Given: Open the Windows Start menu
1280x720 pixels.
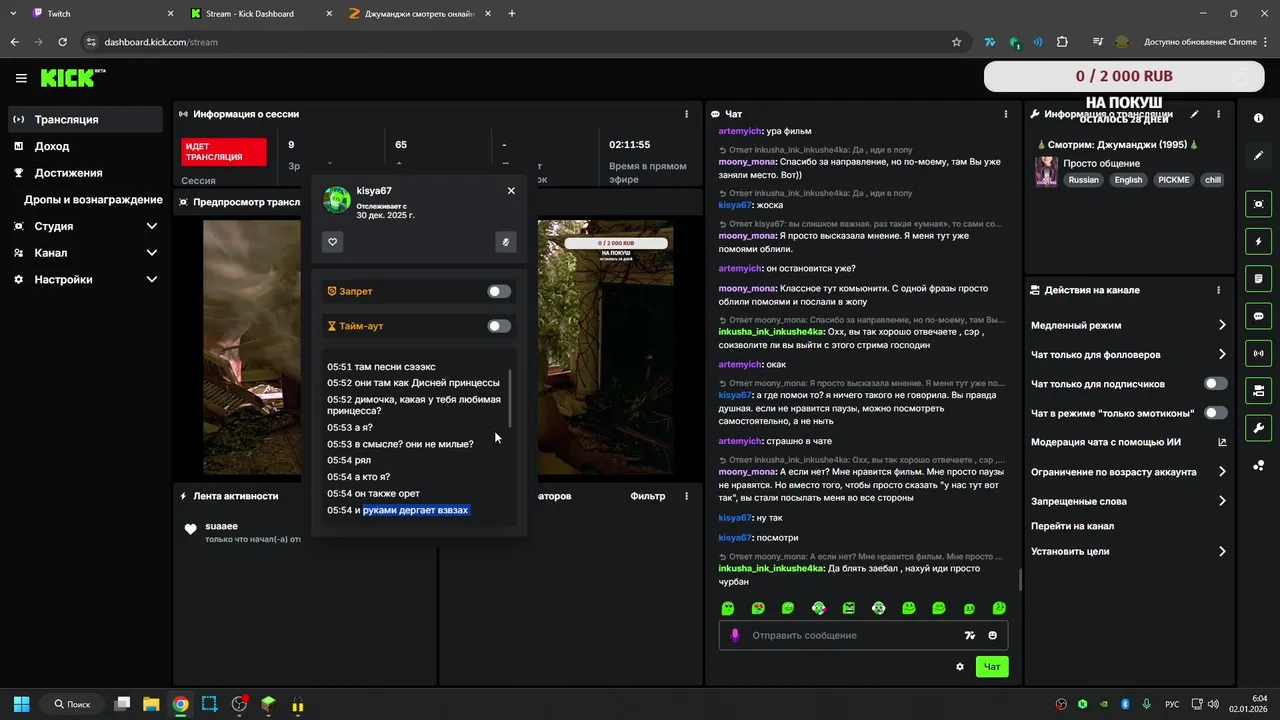Looking at the screenshot, I should tap(21, 704).
